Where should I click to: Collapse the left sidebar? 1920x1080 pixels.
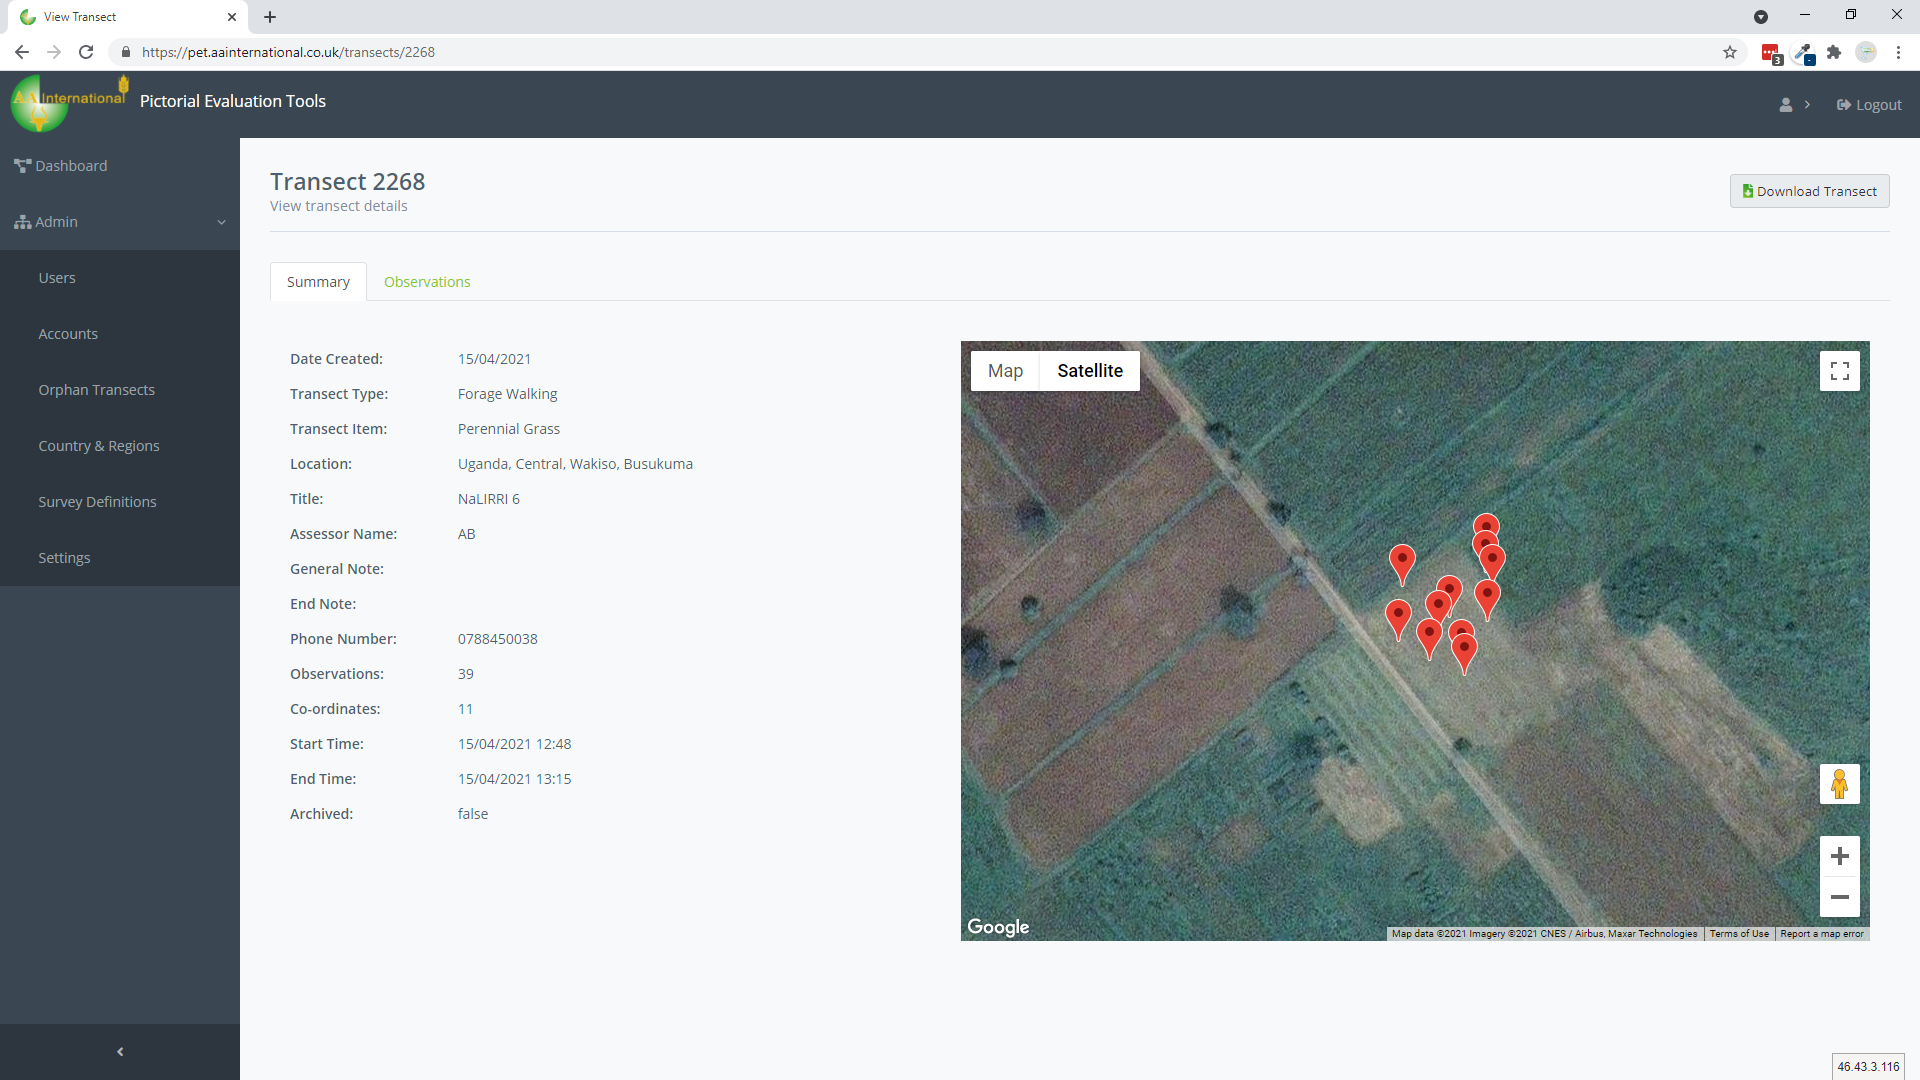pos(120,1051)
